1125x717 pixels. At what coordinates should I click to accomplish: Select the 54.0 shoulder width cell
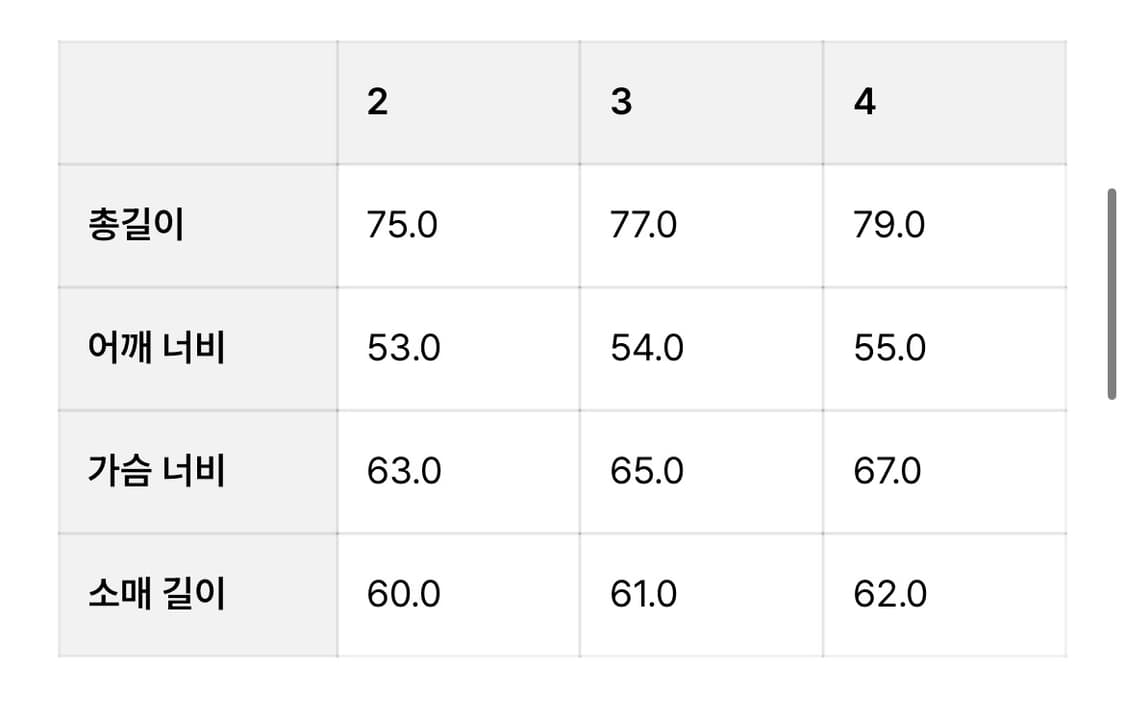(701, 349)
